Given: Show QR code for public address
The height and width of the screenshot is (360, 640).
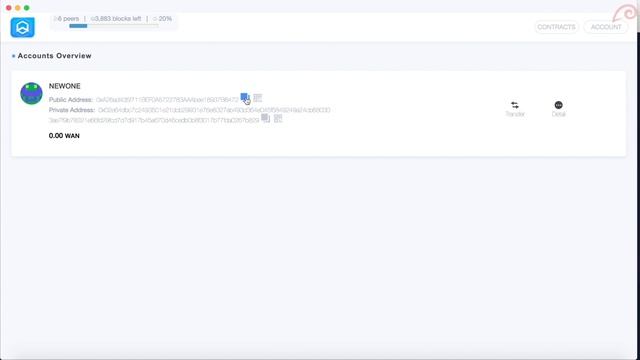Looking at the screenshot, I should tap(258, 98).
